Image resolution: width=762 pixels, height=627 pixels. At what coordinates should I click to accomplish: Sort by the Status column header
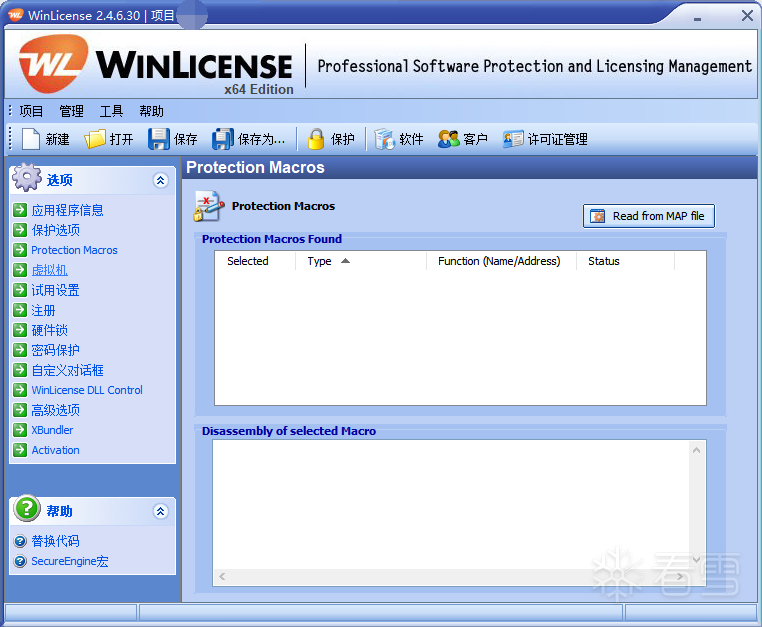click(625, 261)
